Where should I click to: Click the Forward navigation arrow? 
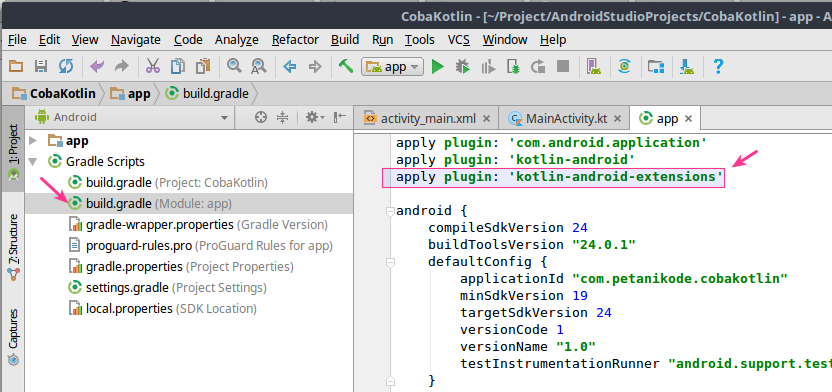coord(315,66)
